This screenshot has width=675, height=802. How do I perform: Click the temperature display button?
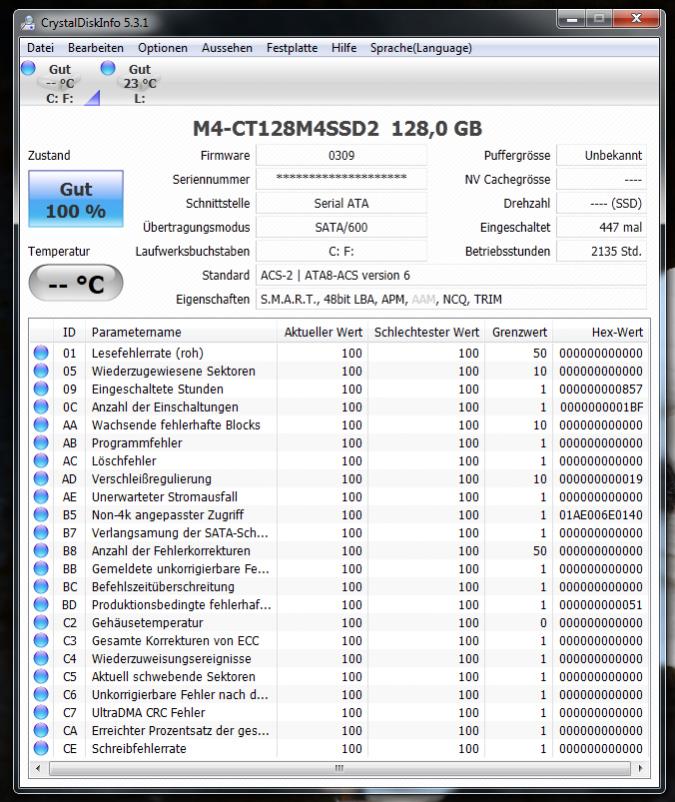click(76, 283)
